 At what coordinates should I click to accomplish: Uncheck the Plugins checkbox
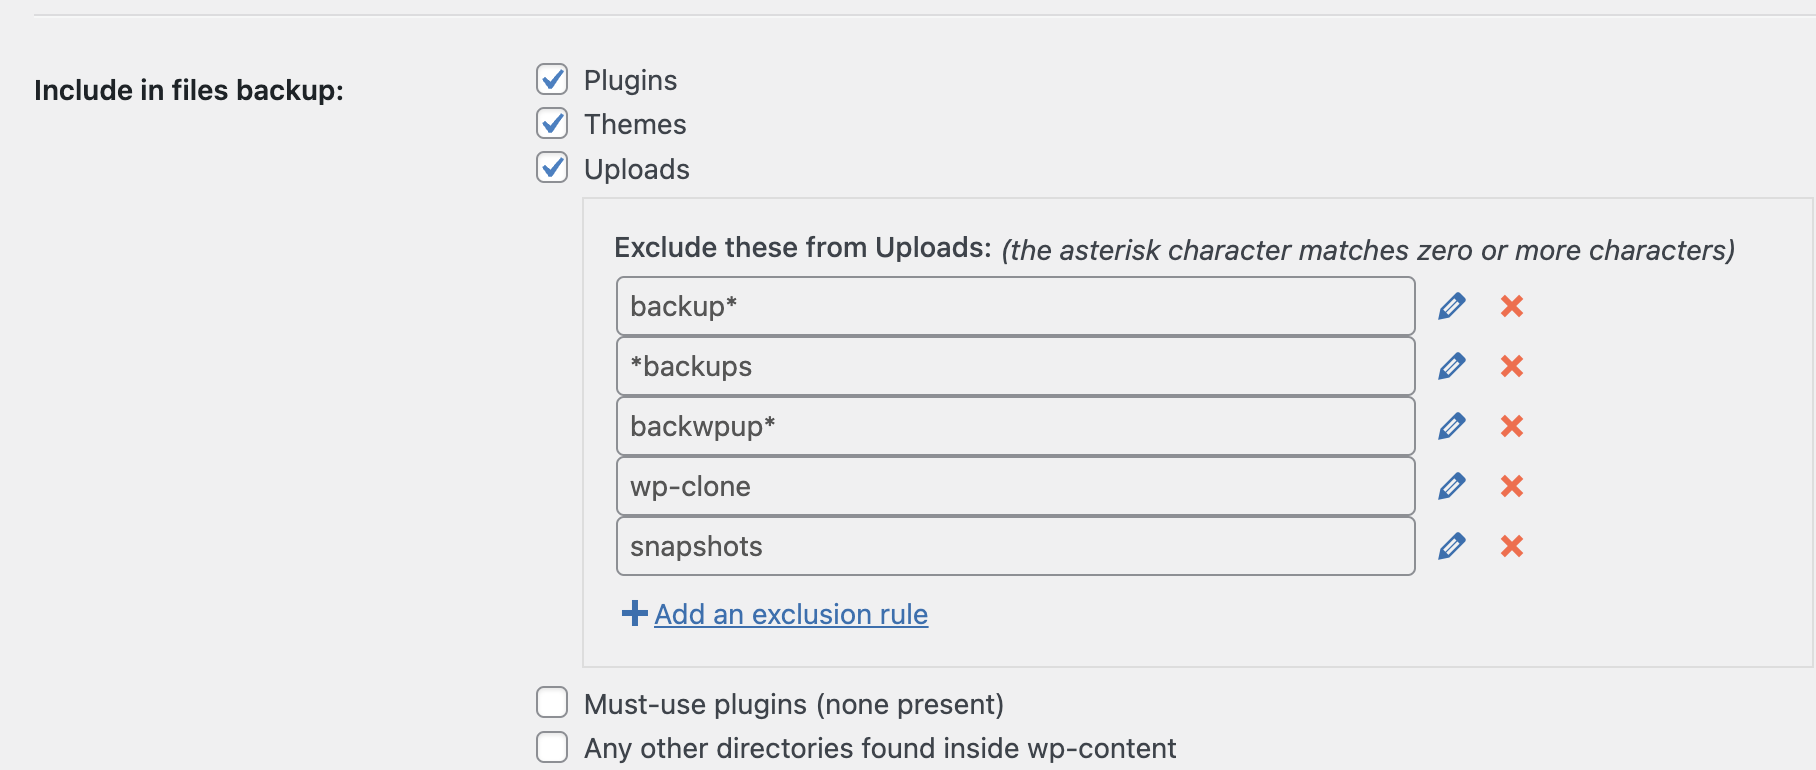[552, 79]
